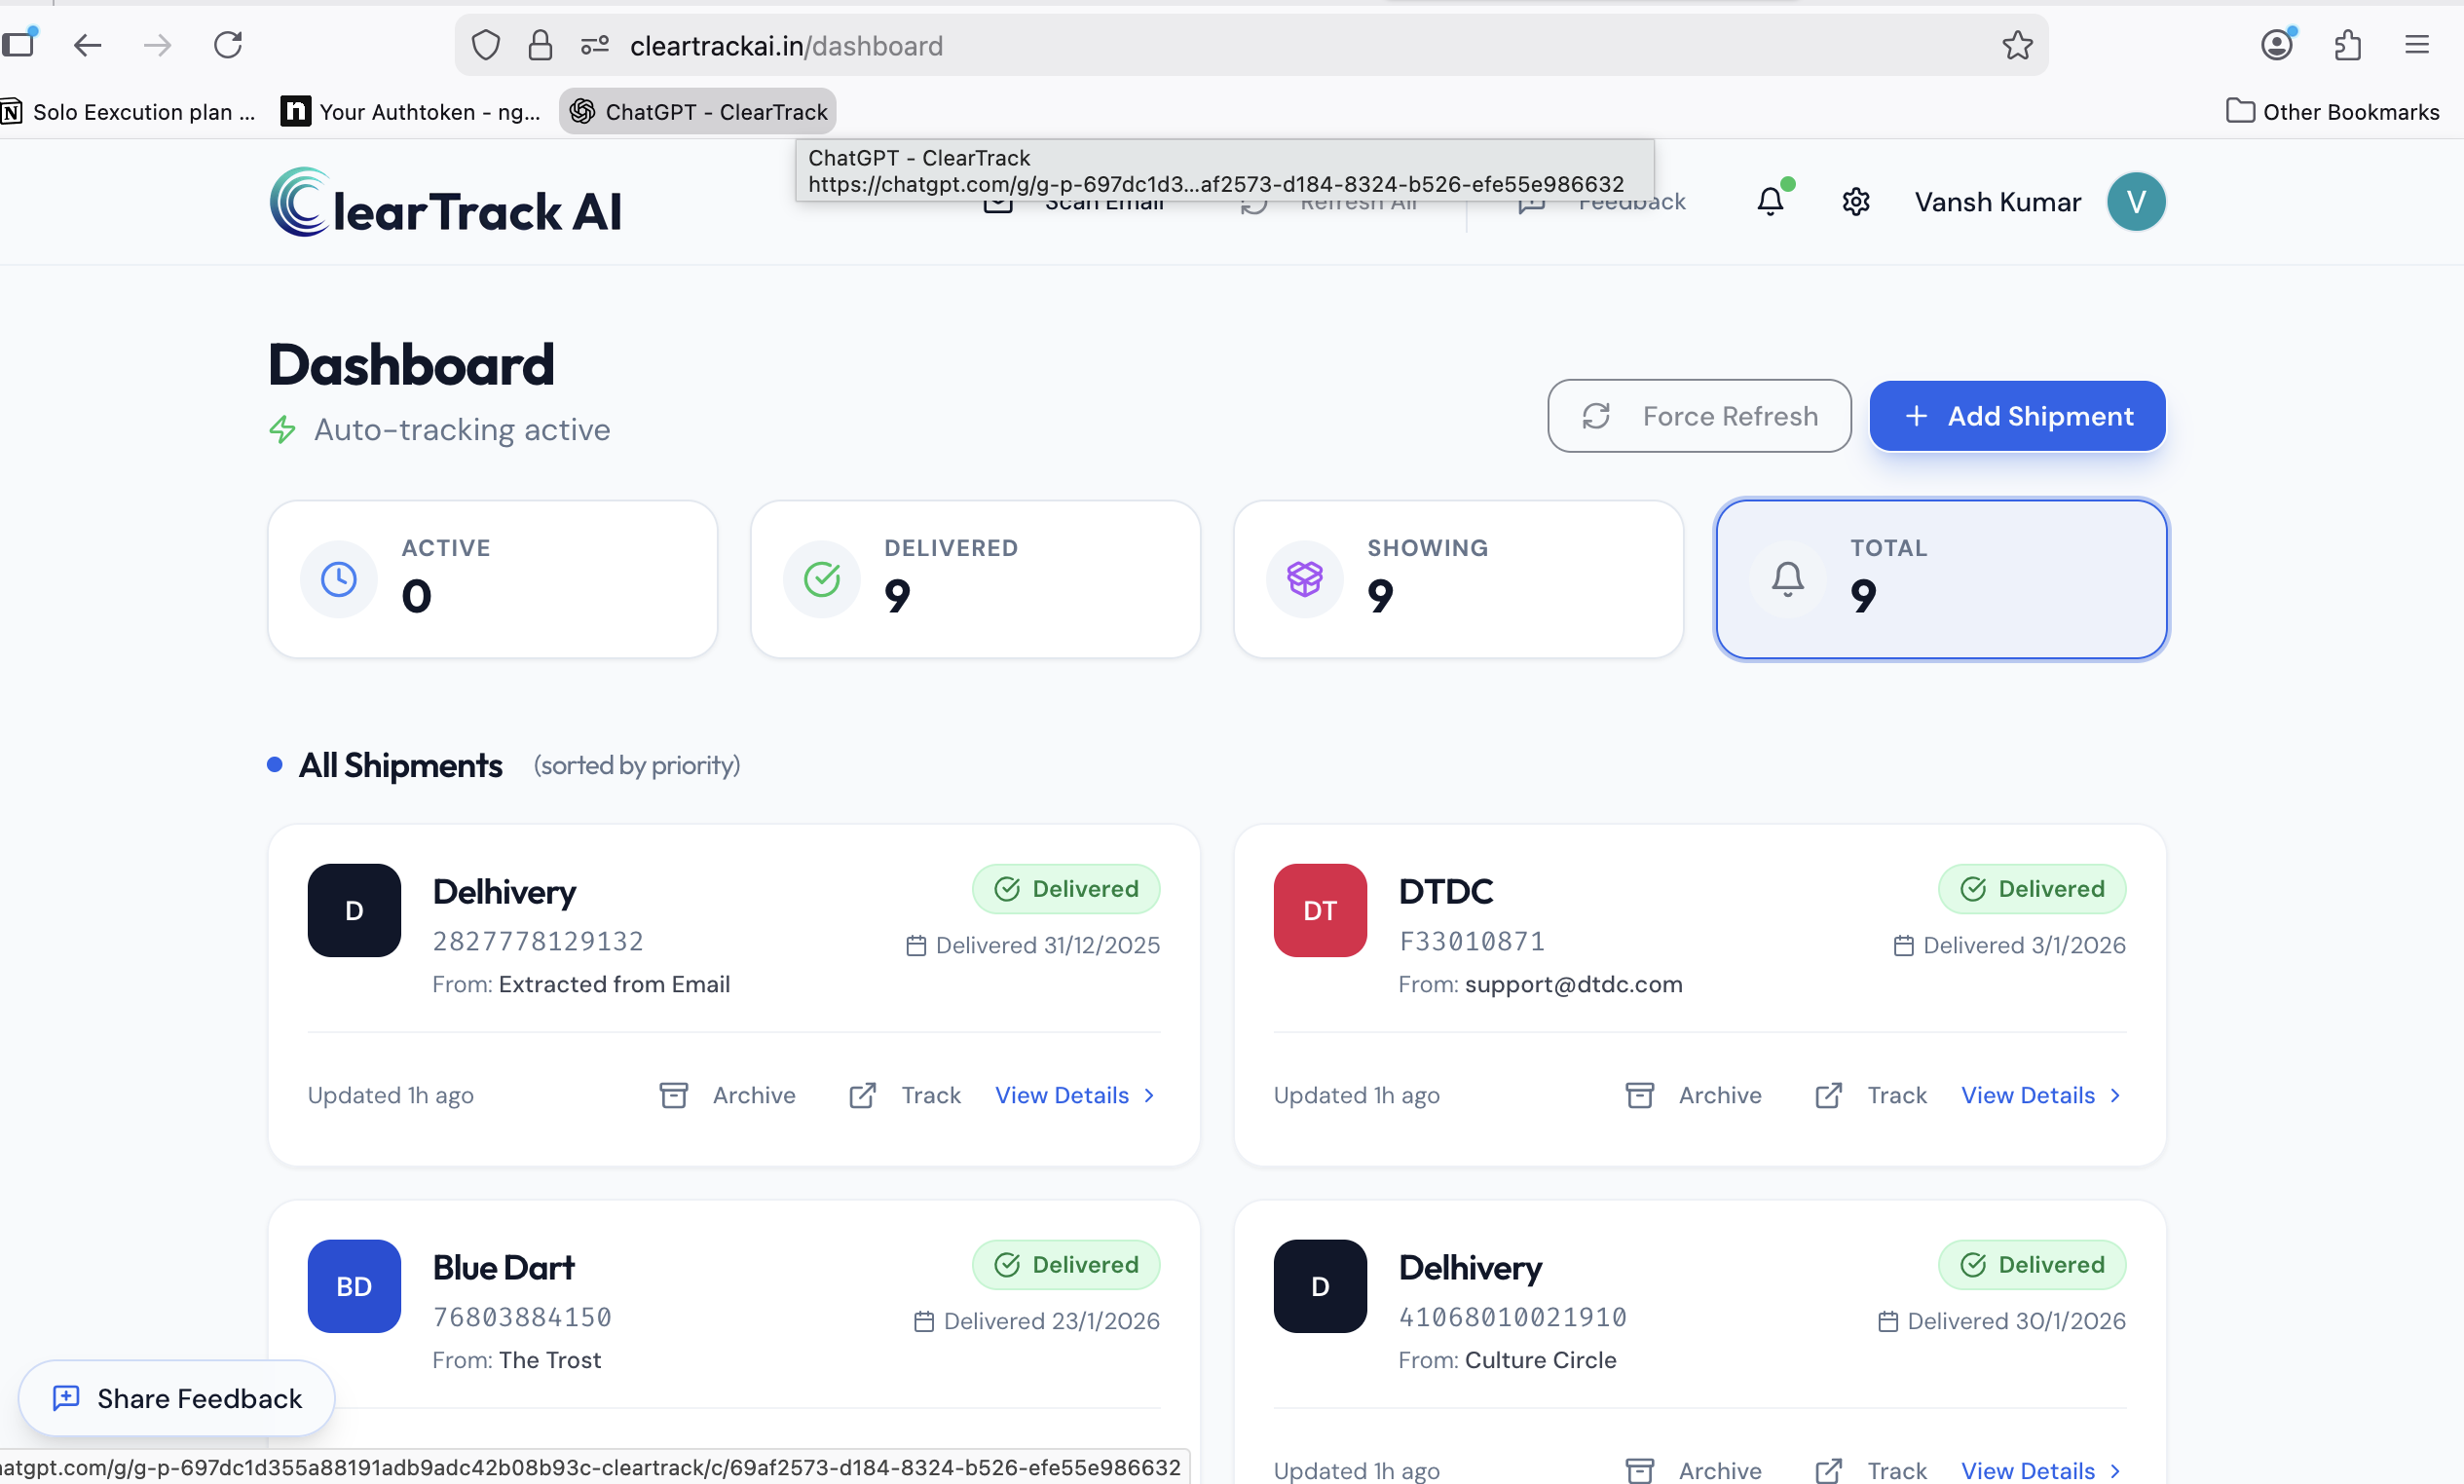
Task: Click the address bar URL field
Action: point(787,45)
